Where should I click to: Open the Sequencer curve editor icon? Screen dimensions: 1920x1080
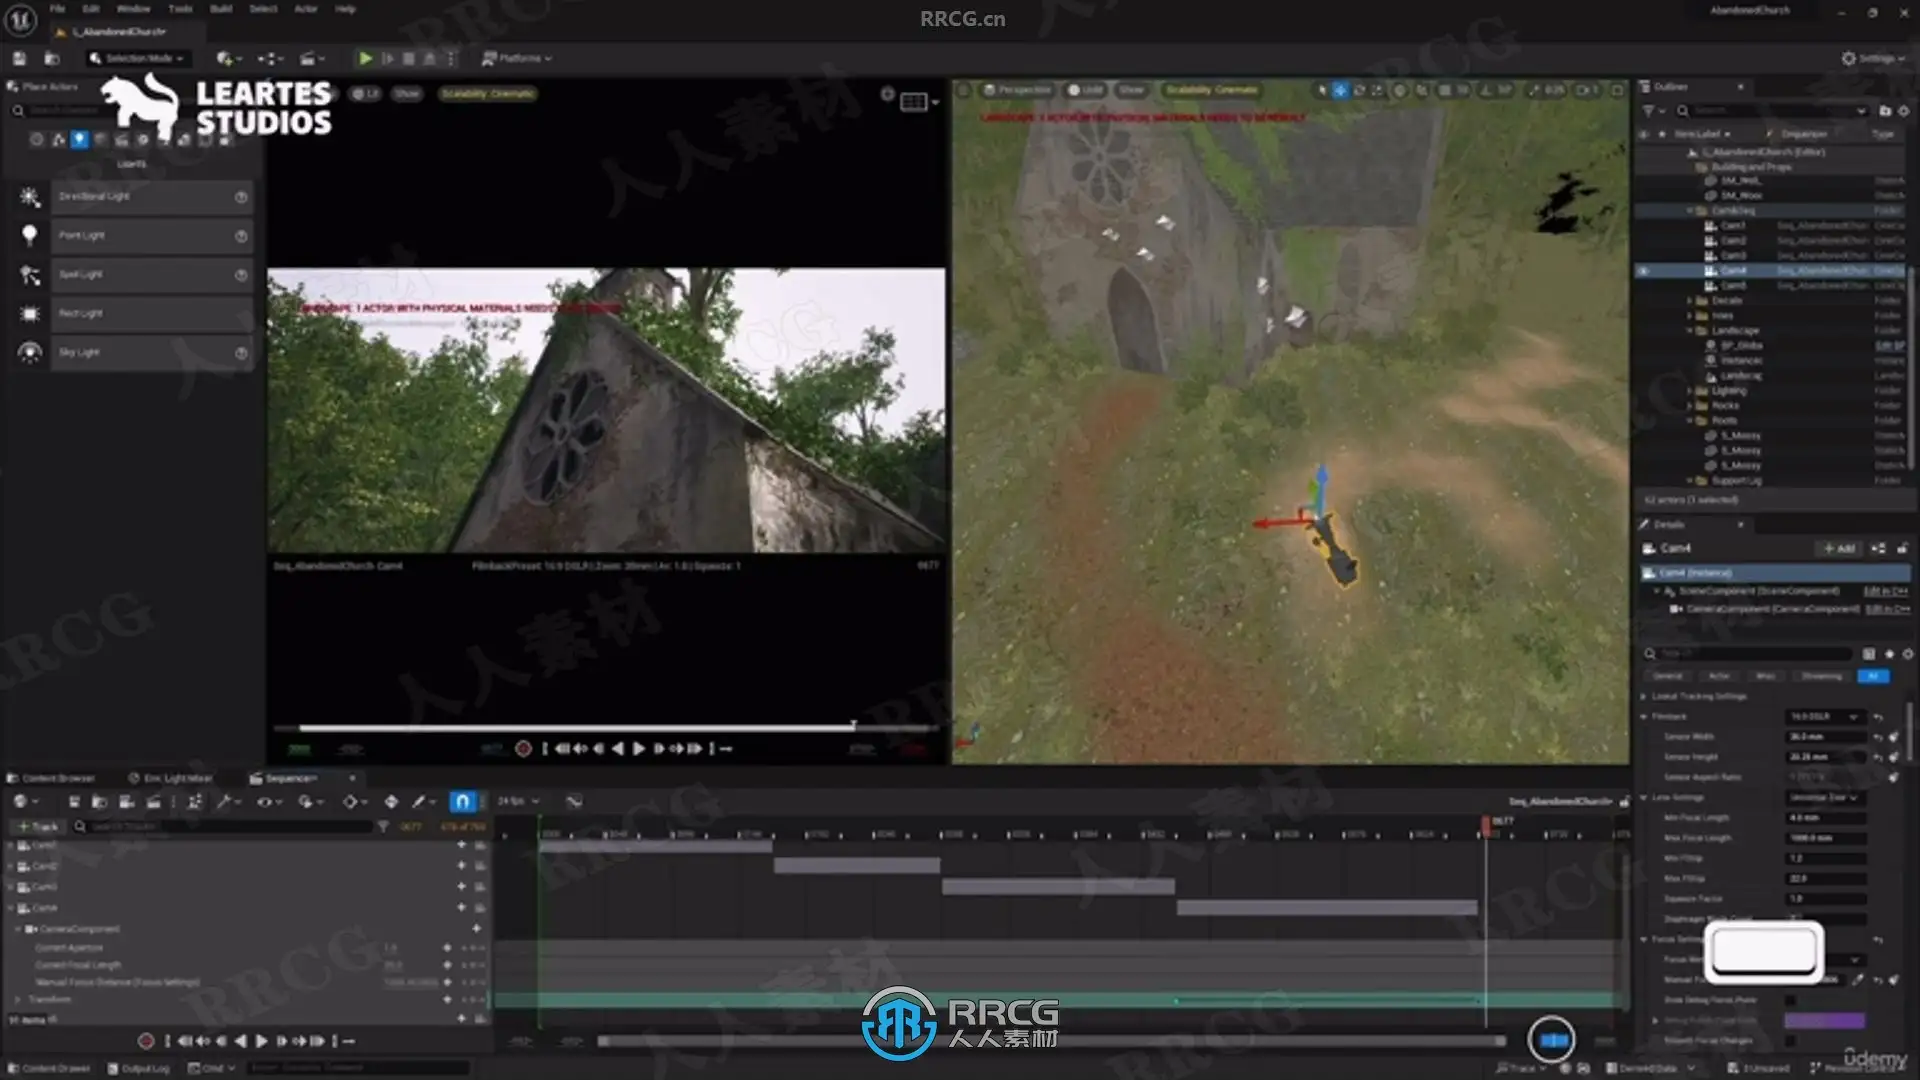pos(574,801)
